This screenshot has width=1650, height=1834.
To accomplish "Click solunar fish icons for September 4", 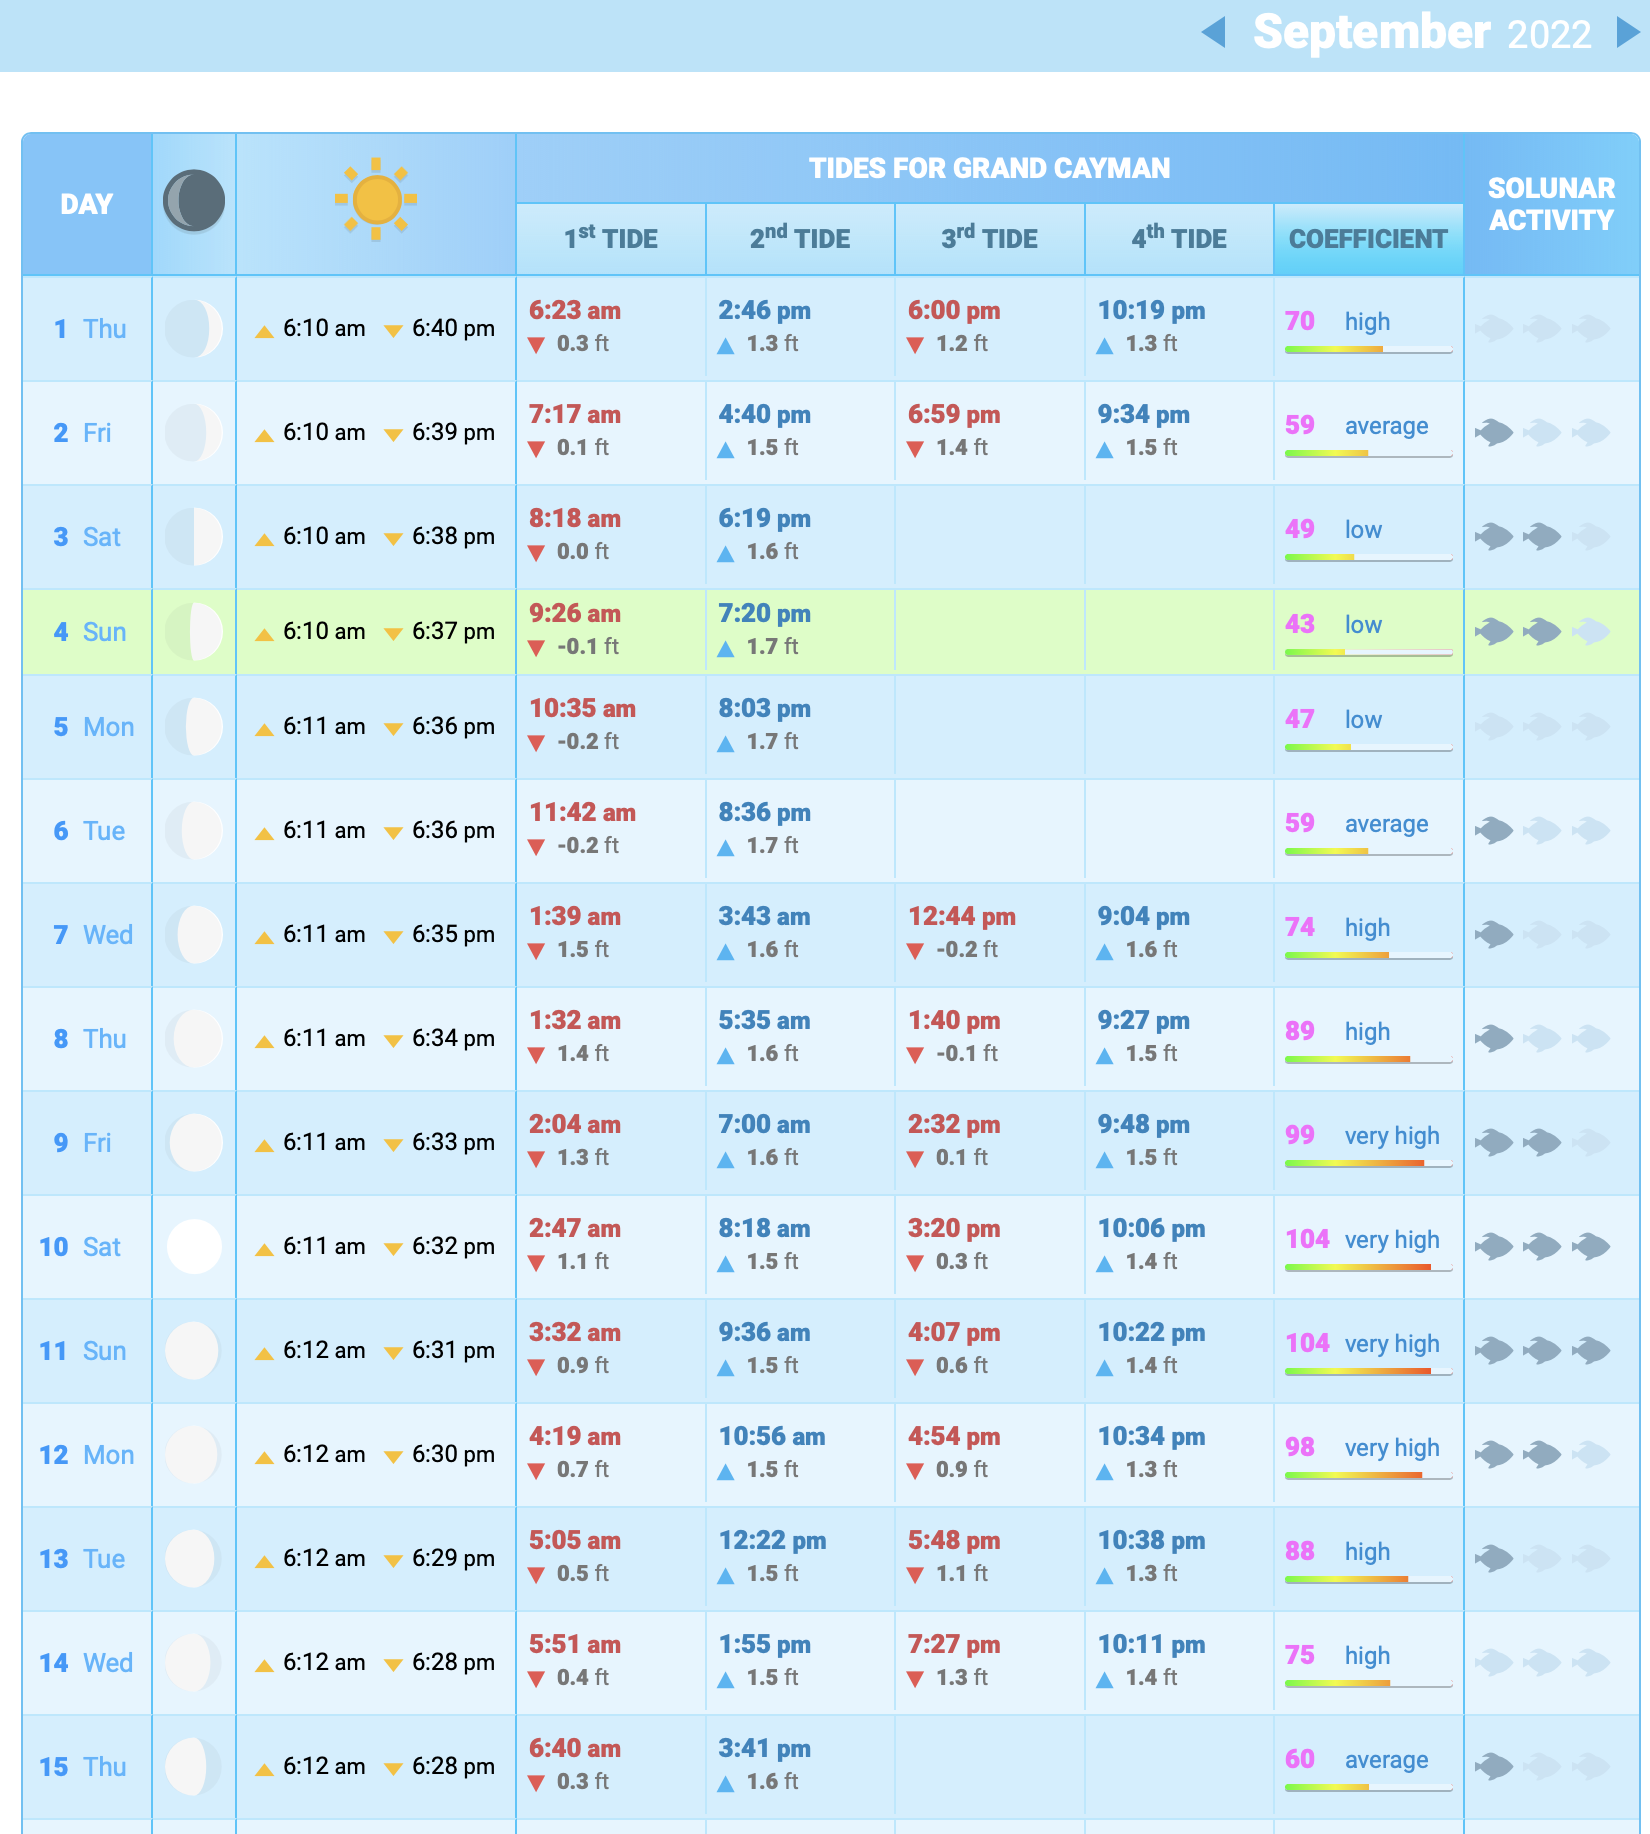I will point(1541,631).
